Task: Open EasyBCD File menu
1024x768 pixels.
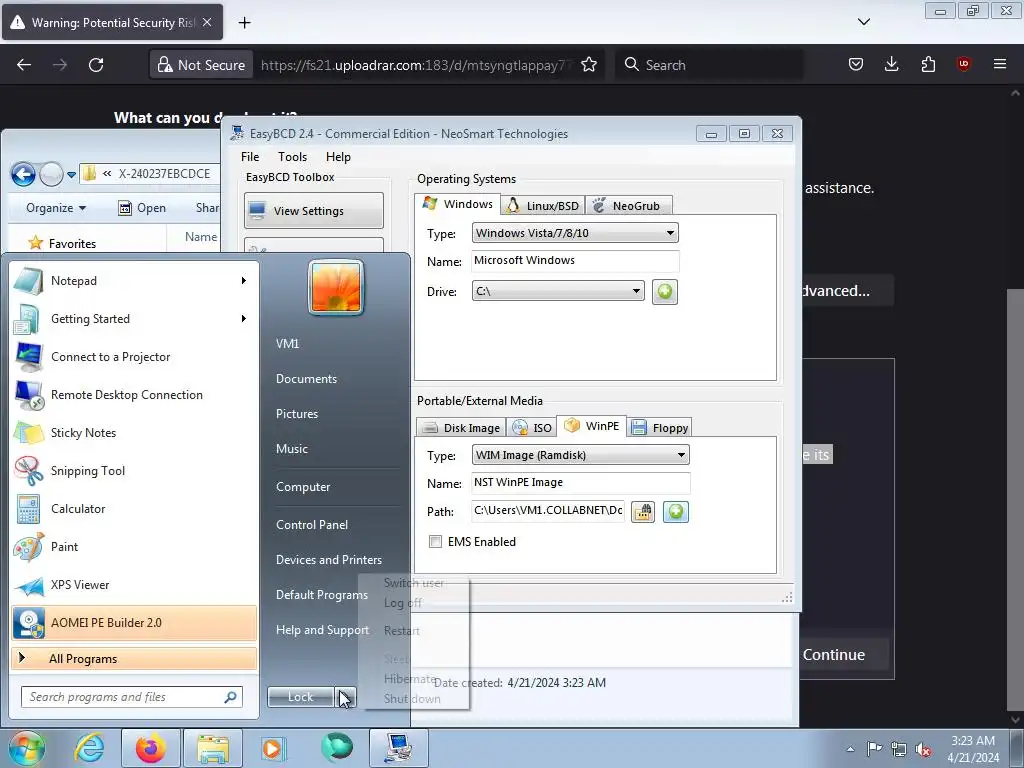Action: (250, 157)
